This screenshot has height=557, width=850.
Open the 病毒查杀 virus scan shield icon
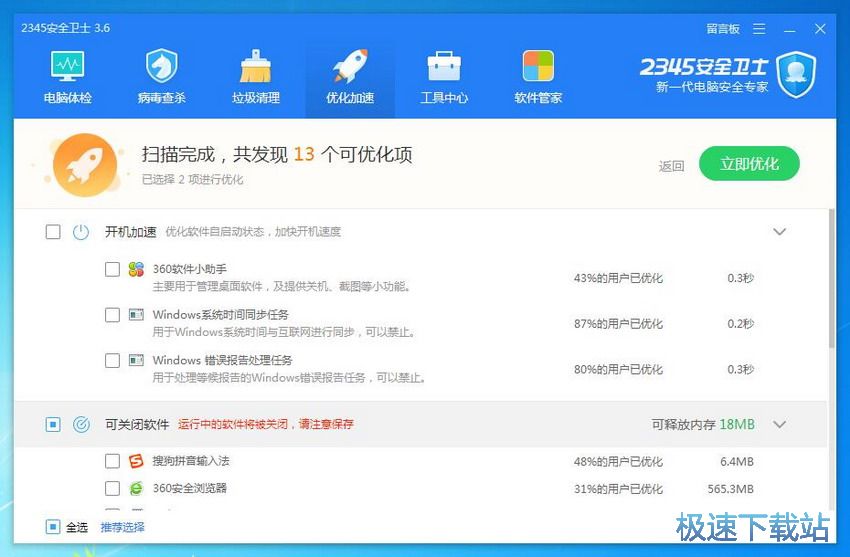[x=162, y=66]
